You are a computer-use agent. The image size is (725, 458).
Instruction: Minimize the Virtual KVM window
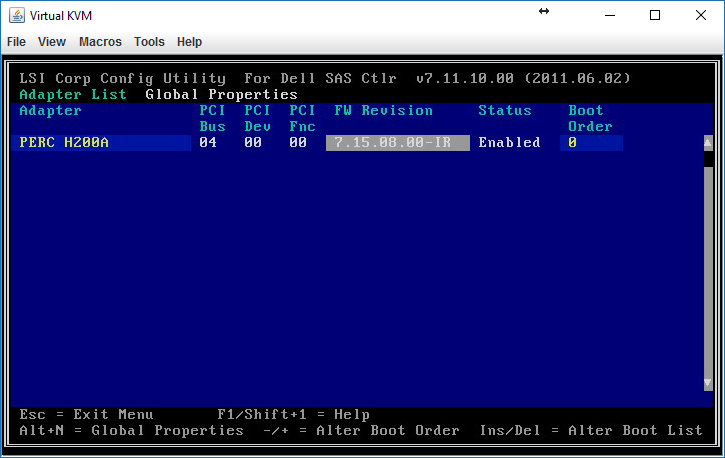(x=610, y=15)
